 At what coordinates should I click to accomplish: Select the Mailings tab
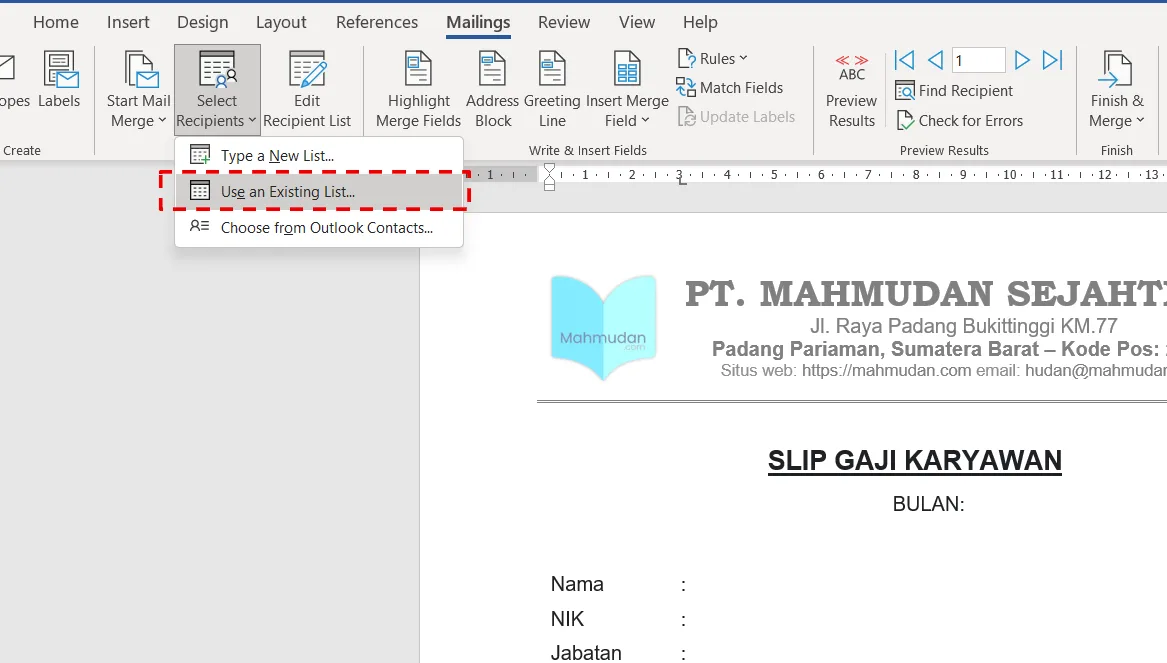click(x=479, y=22)
